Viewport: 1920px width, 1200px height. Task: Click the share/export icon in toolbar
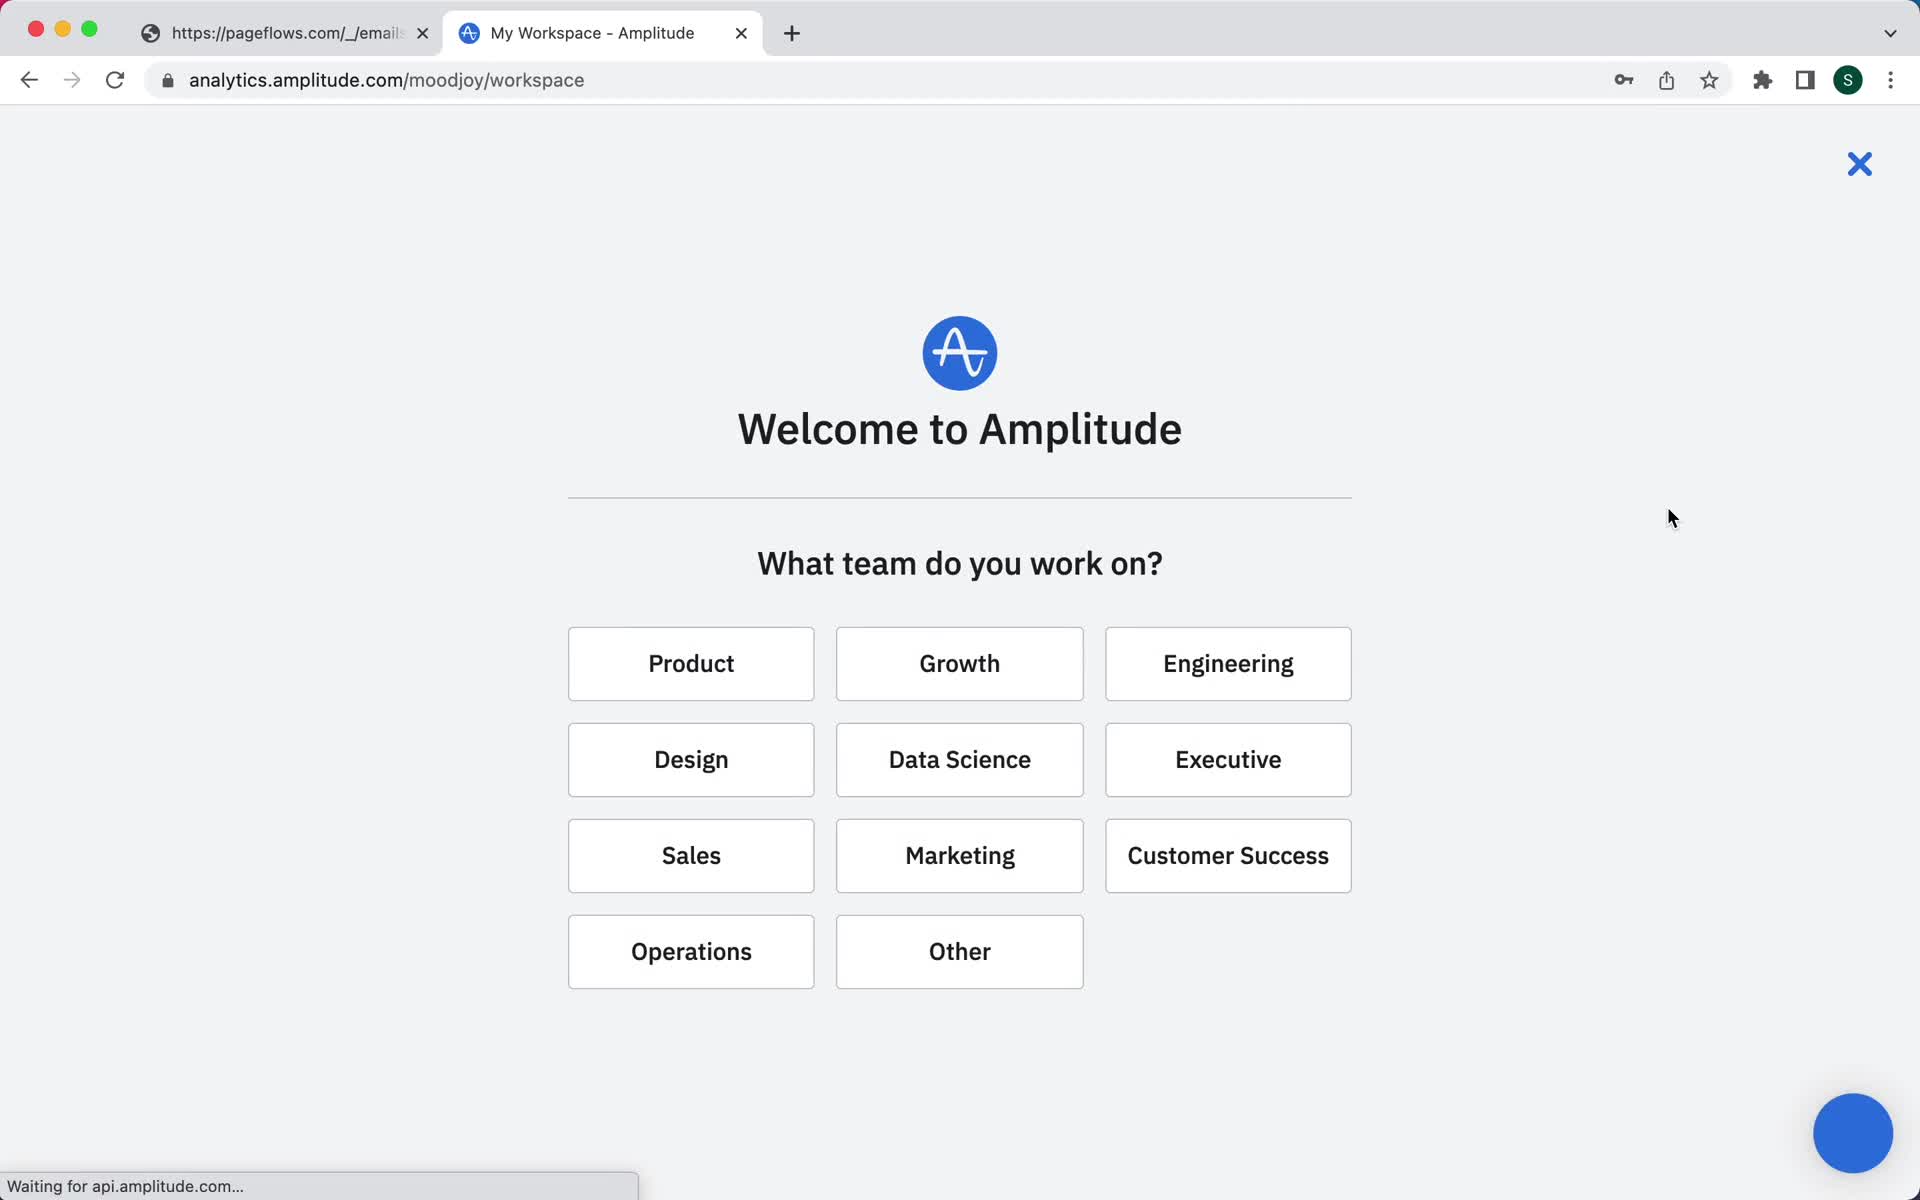coord(1668,80)
